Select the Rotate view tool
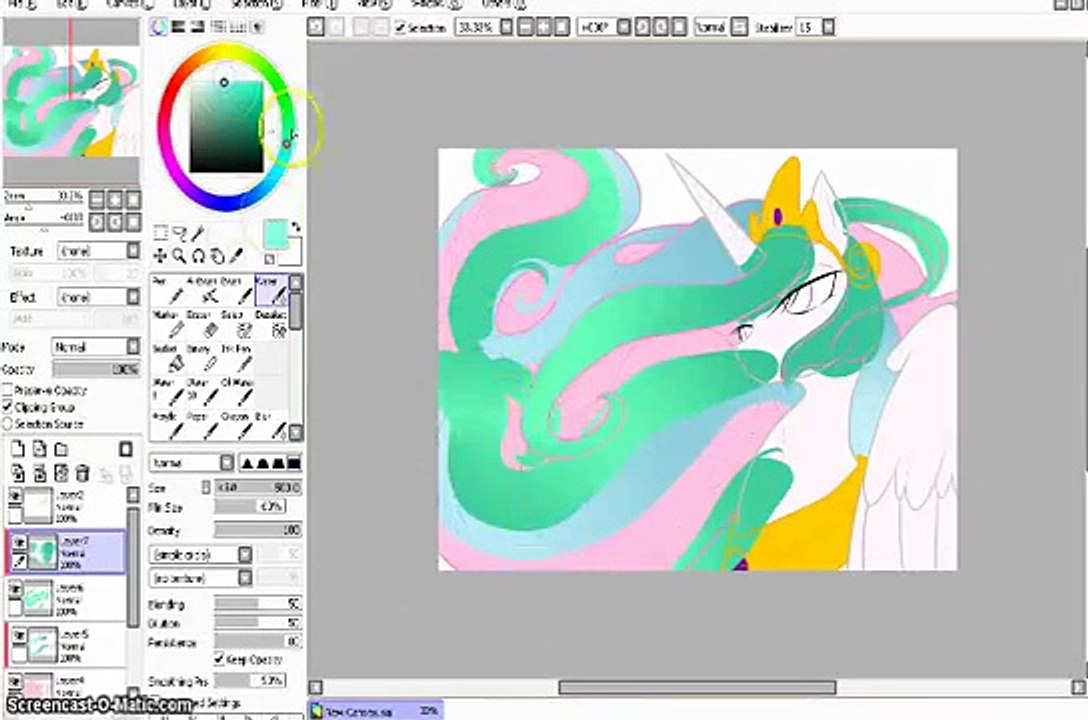Viewport: 1088px width, 720px height. click(198, 256)
